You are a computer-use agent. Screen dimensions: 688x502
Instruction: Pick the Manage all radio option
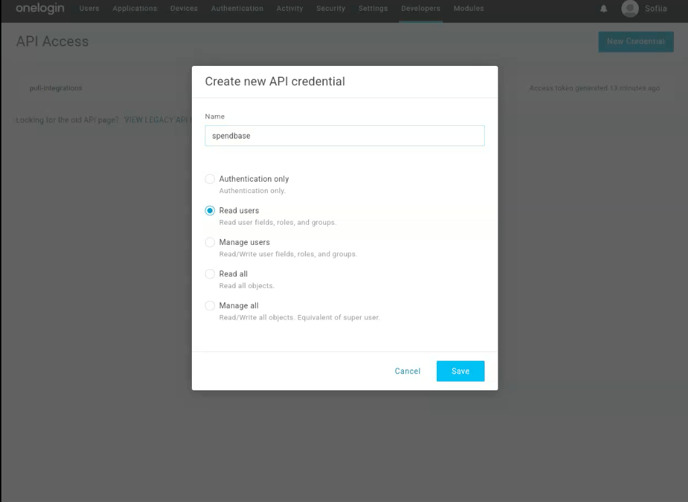click(210, 305)
